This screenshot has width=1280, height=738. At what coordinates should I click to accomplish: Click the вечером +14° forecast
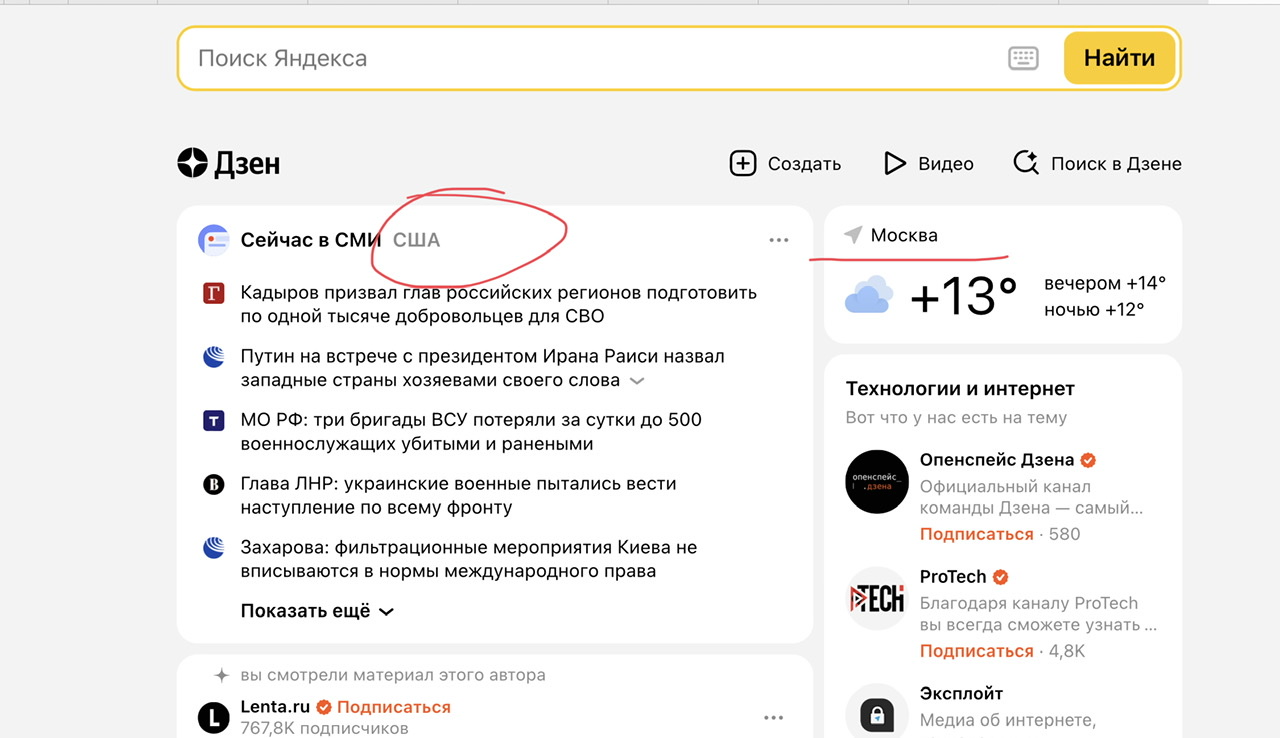(1105, 283)
